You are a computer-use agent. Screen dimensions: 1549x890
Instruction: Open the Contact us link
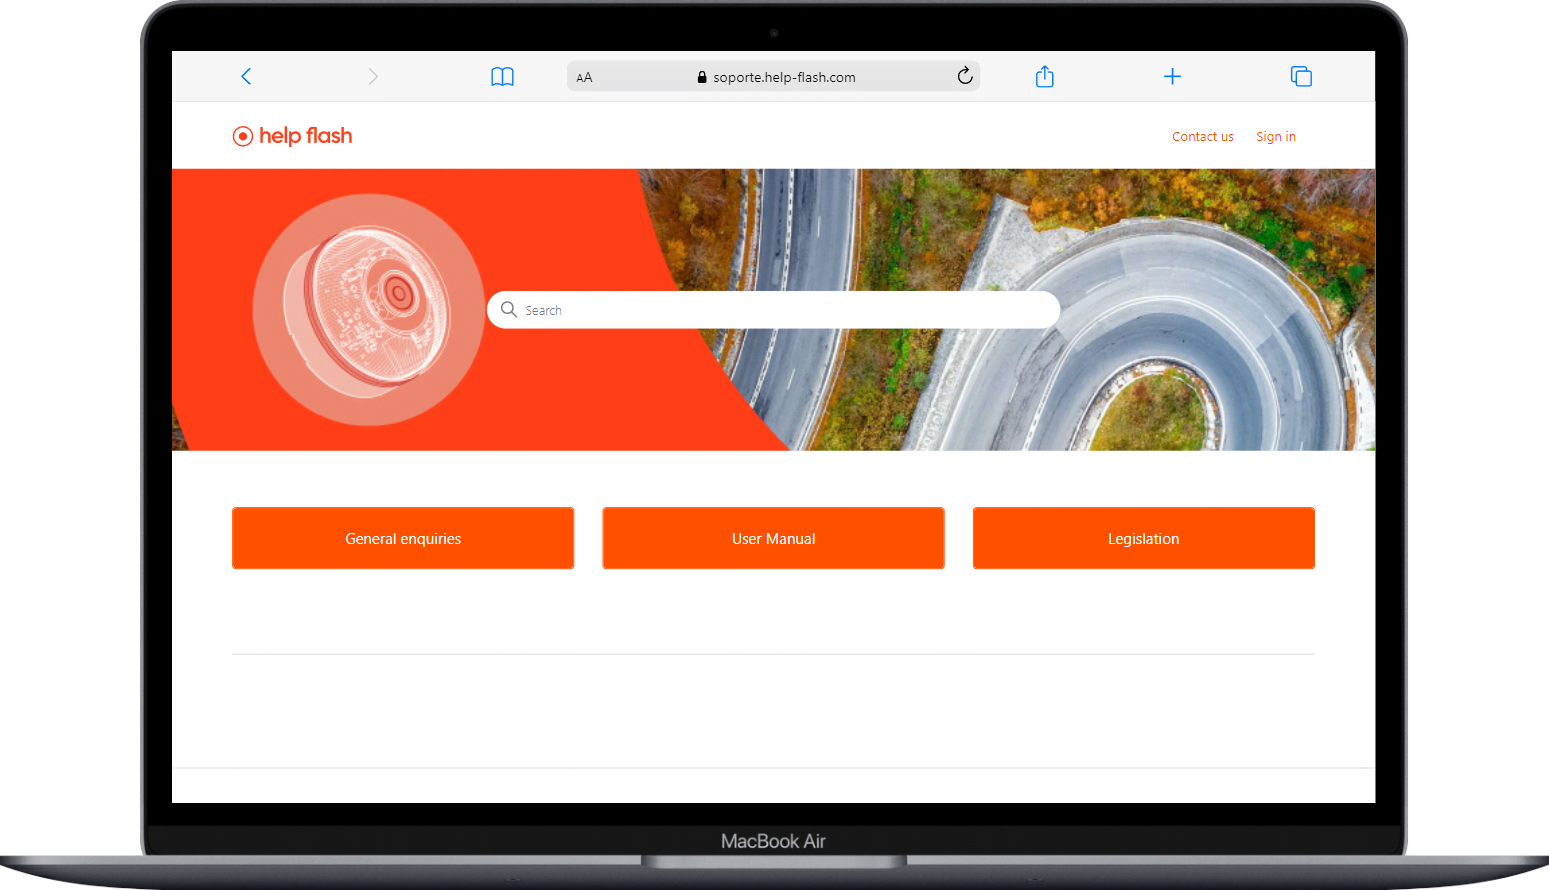pos(1203,137)
